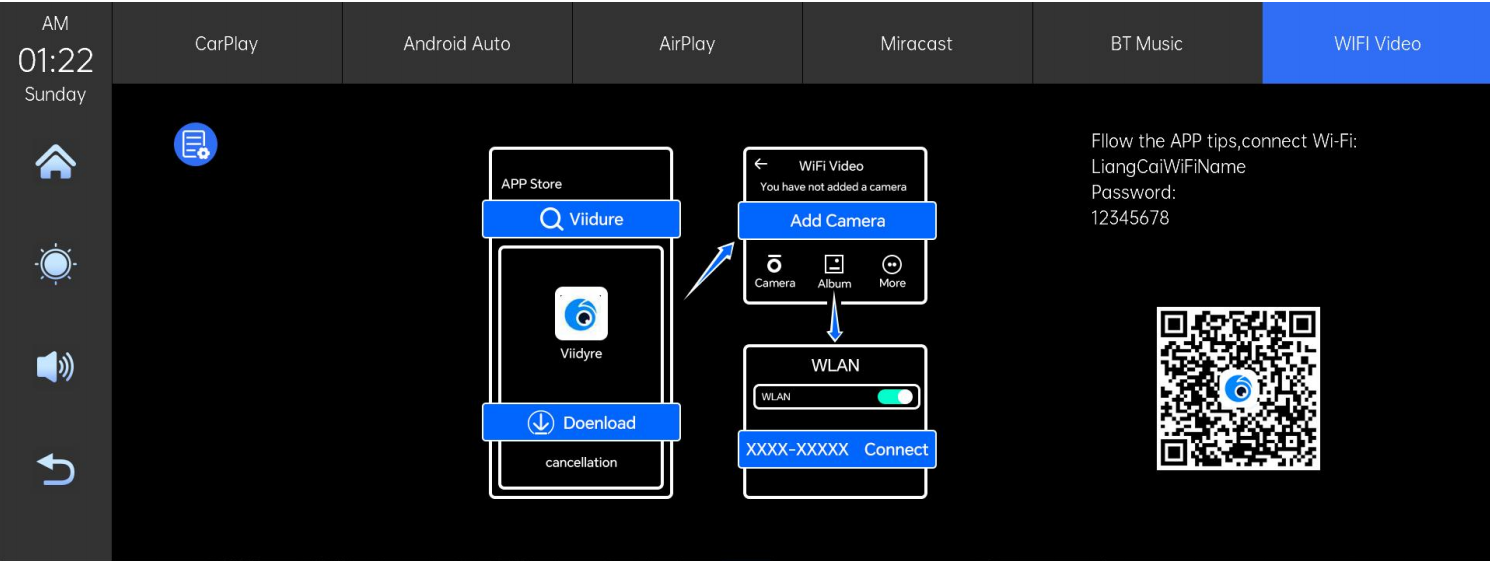Tap the More icon in illustration
The height and width of the screenshot is (561, 1490).
point(892,265)
